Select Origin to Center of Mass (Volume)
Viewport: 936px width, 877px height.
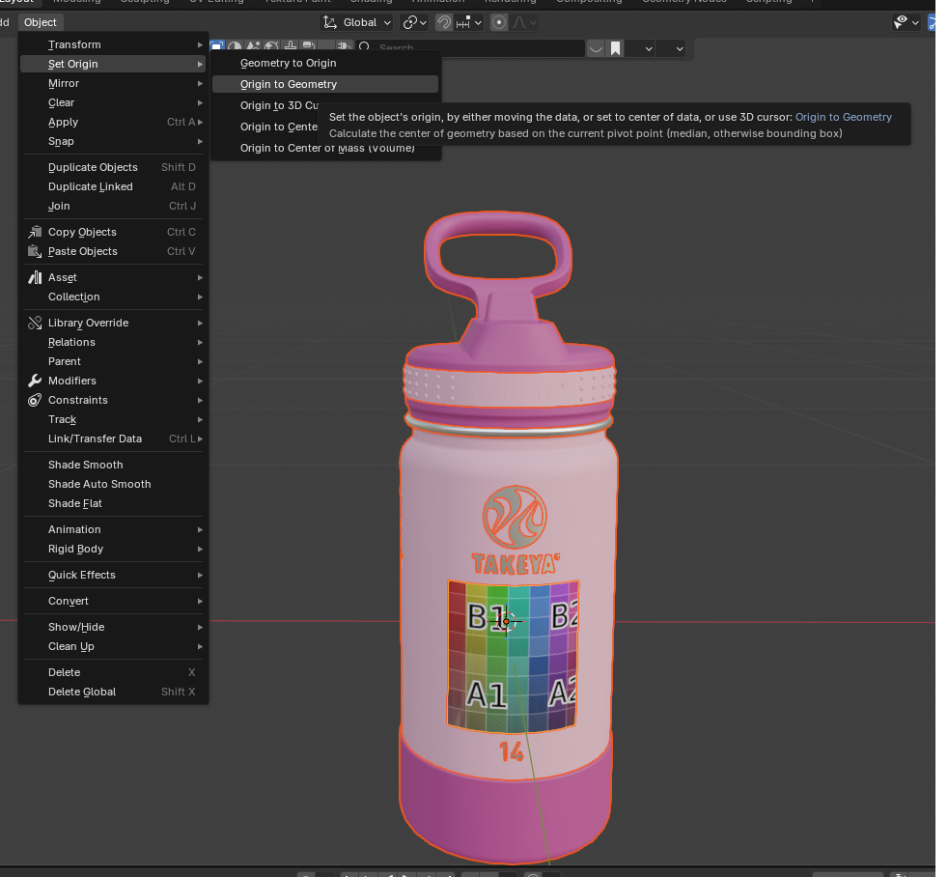point(325,148)
